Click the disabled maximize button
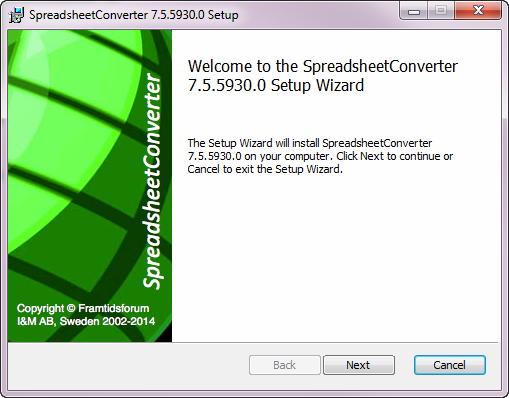Screen dimensions: 509x398 [441, 11]
